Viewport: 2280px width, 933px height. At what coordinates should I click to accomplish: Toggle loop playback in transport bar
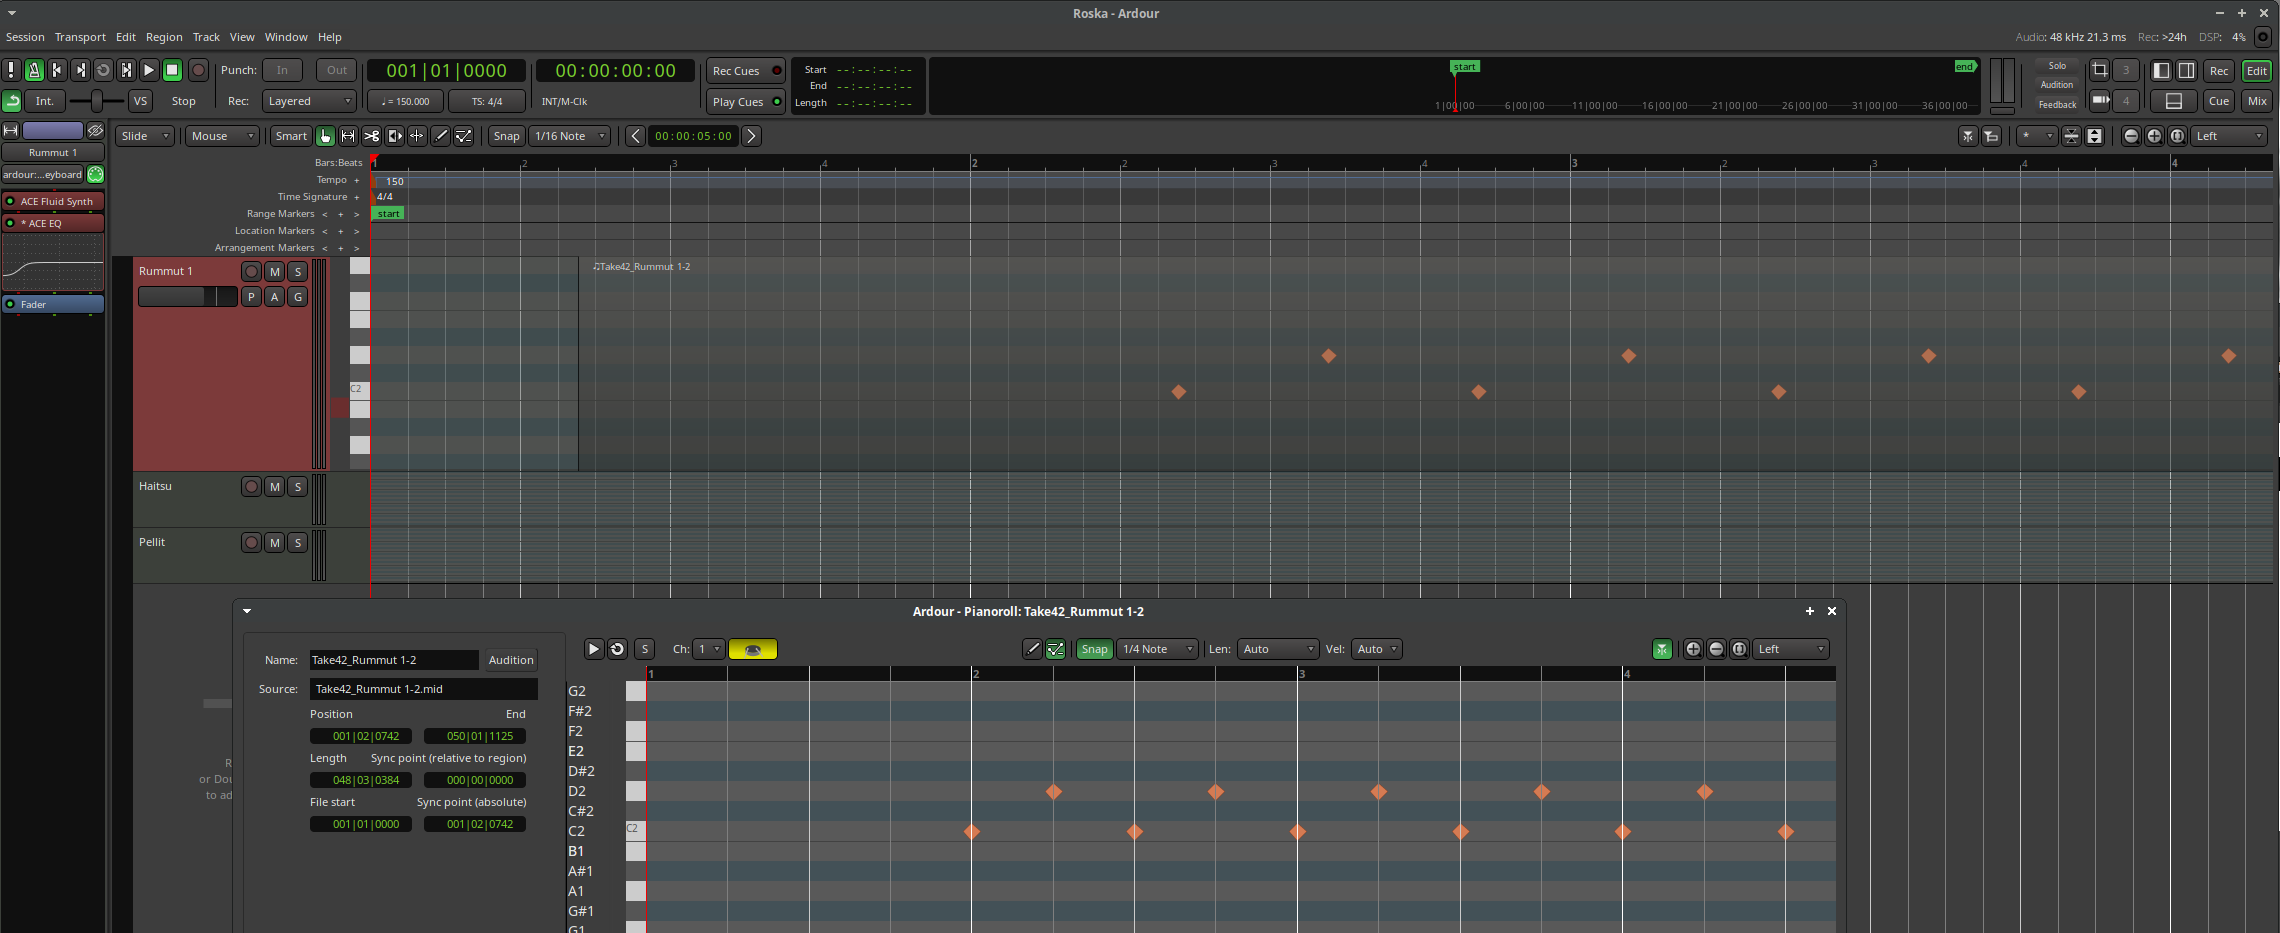pyautogui.click(x=103, y=70)
